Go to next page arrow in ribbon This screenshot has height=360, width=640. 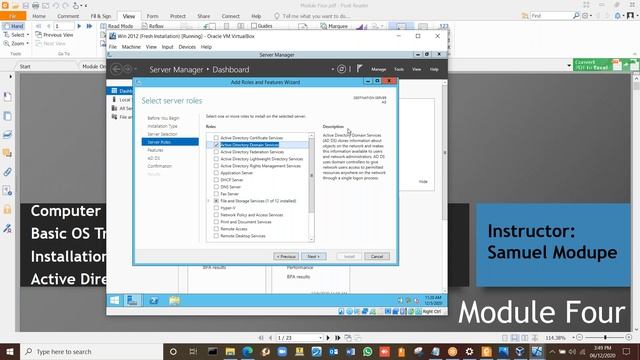point(79,26)
